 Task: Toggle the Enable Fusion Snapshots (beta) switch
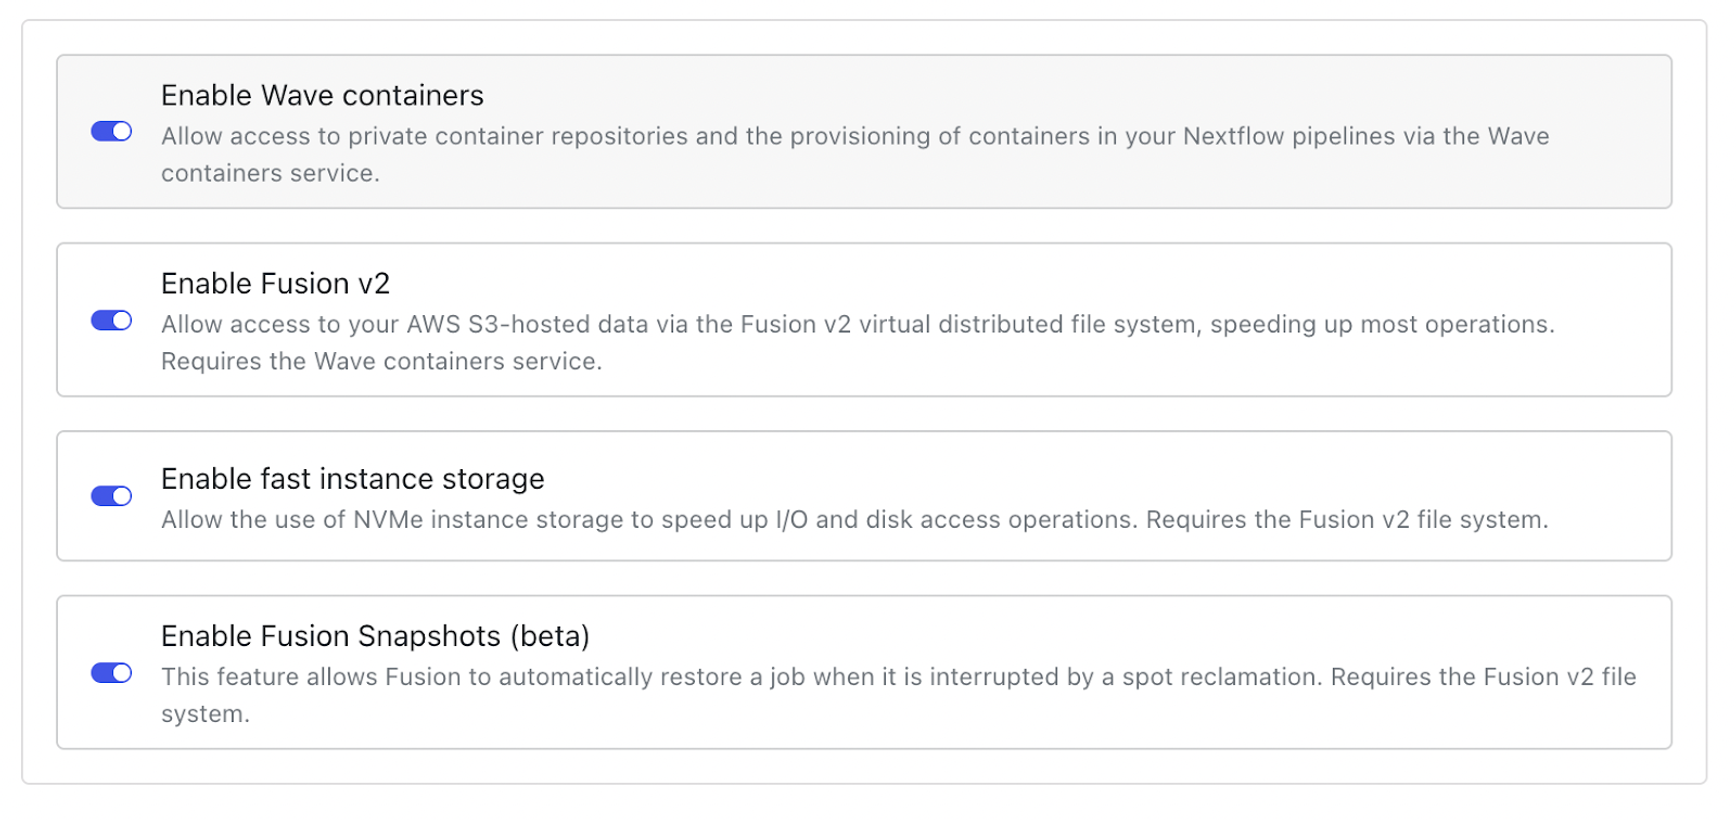(111, 673)
